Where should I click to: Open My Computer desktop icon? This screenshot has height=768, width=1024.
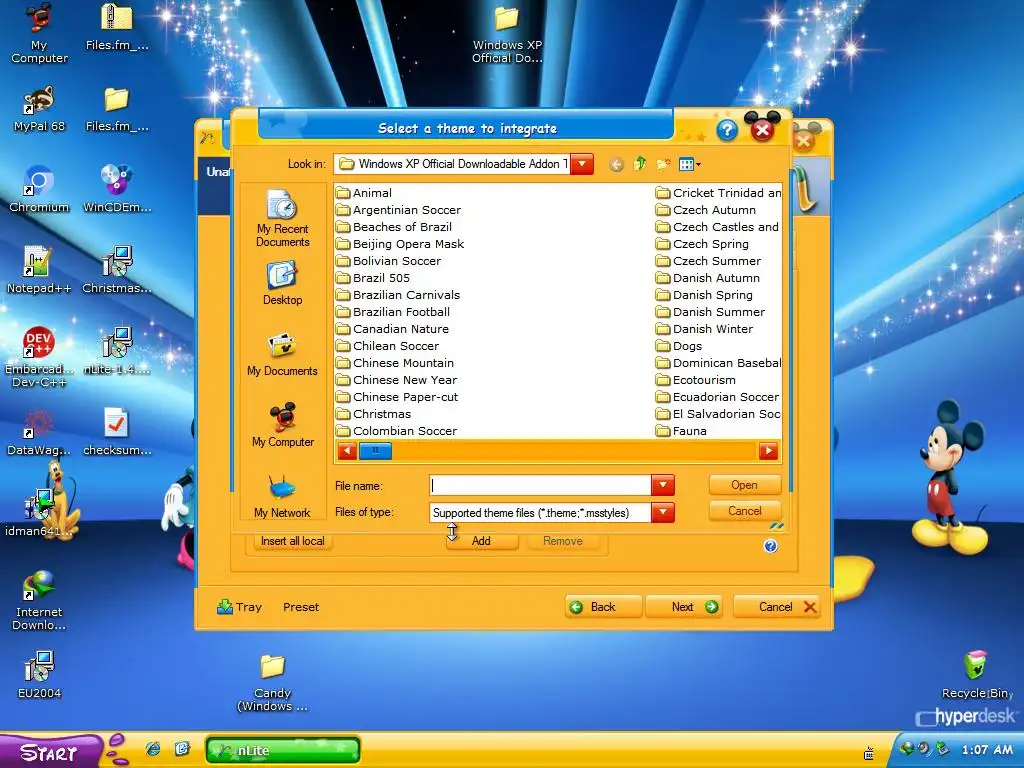[x=39, y=33]
